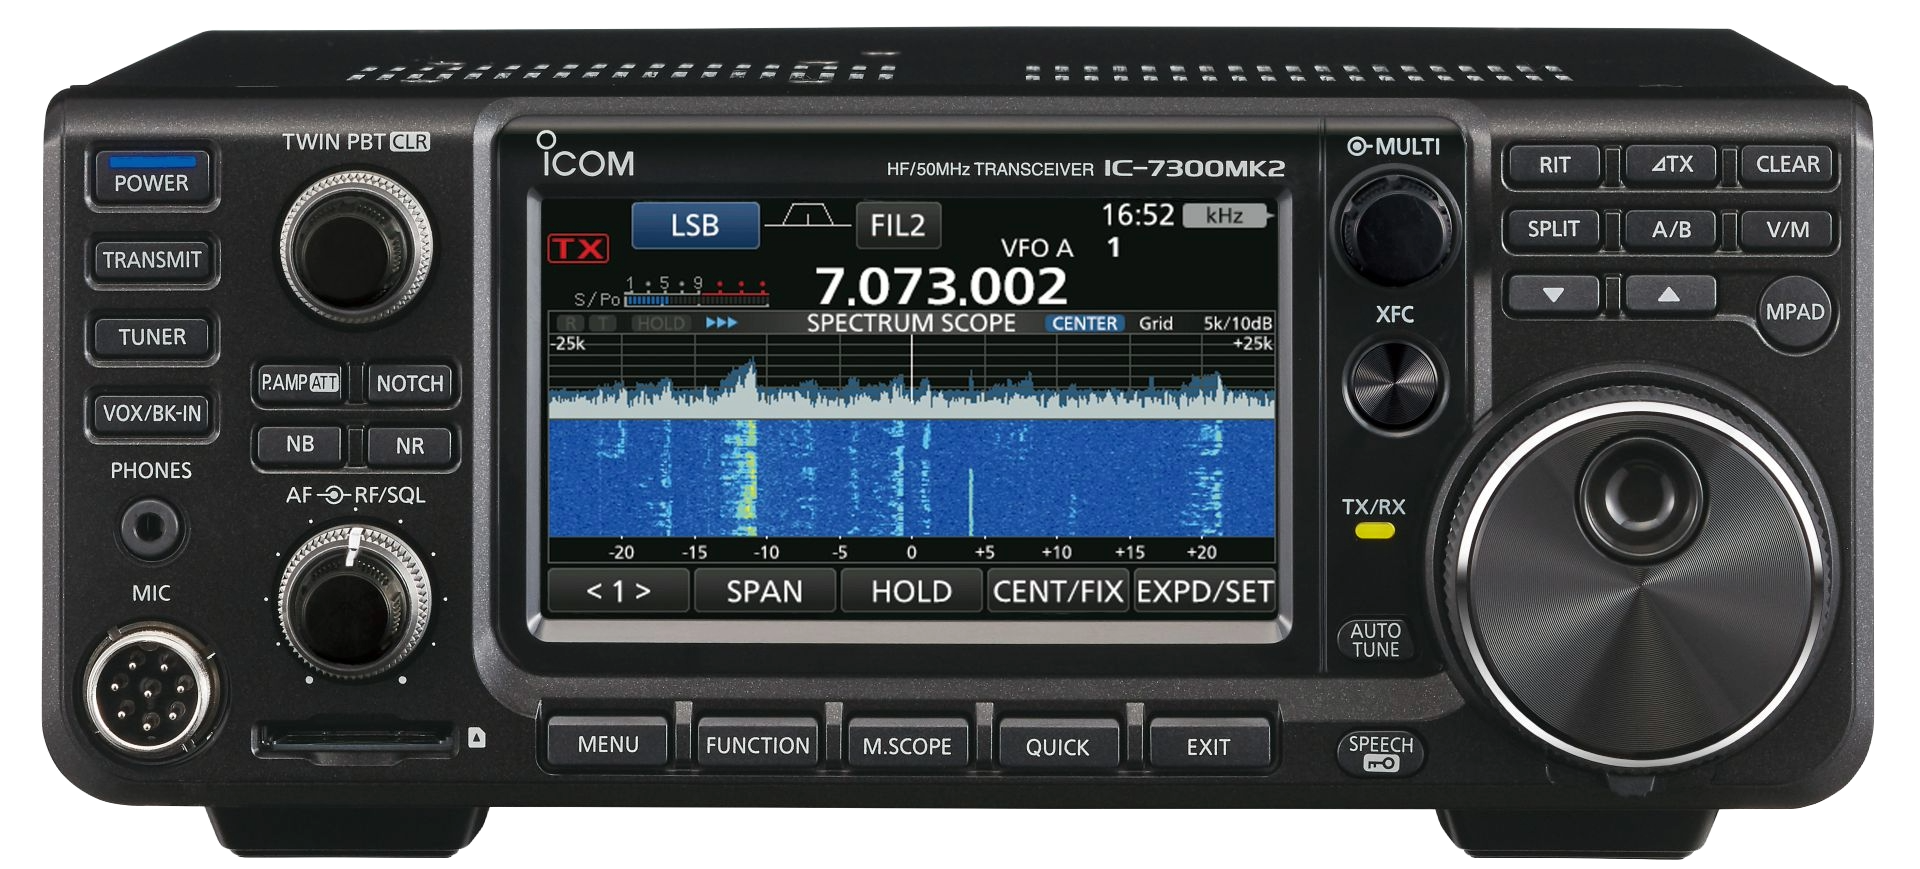Tap the CENT/FIX soft key
Screen dimensions: 1920x869
(1058, 591)
